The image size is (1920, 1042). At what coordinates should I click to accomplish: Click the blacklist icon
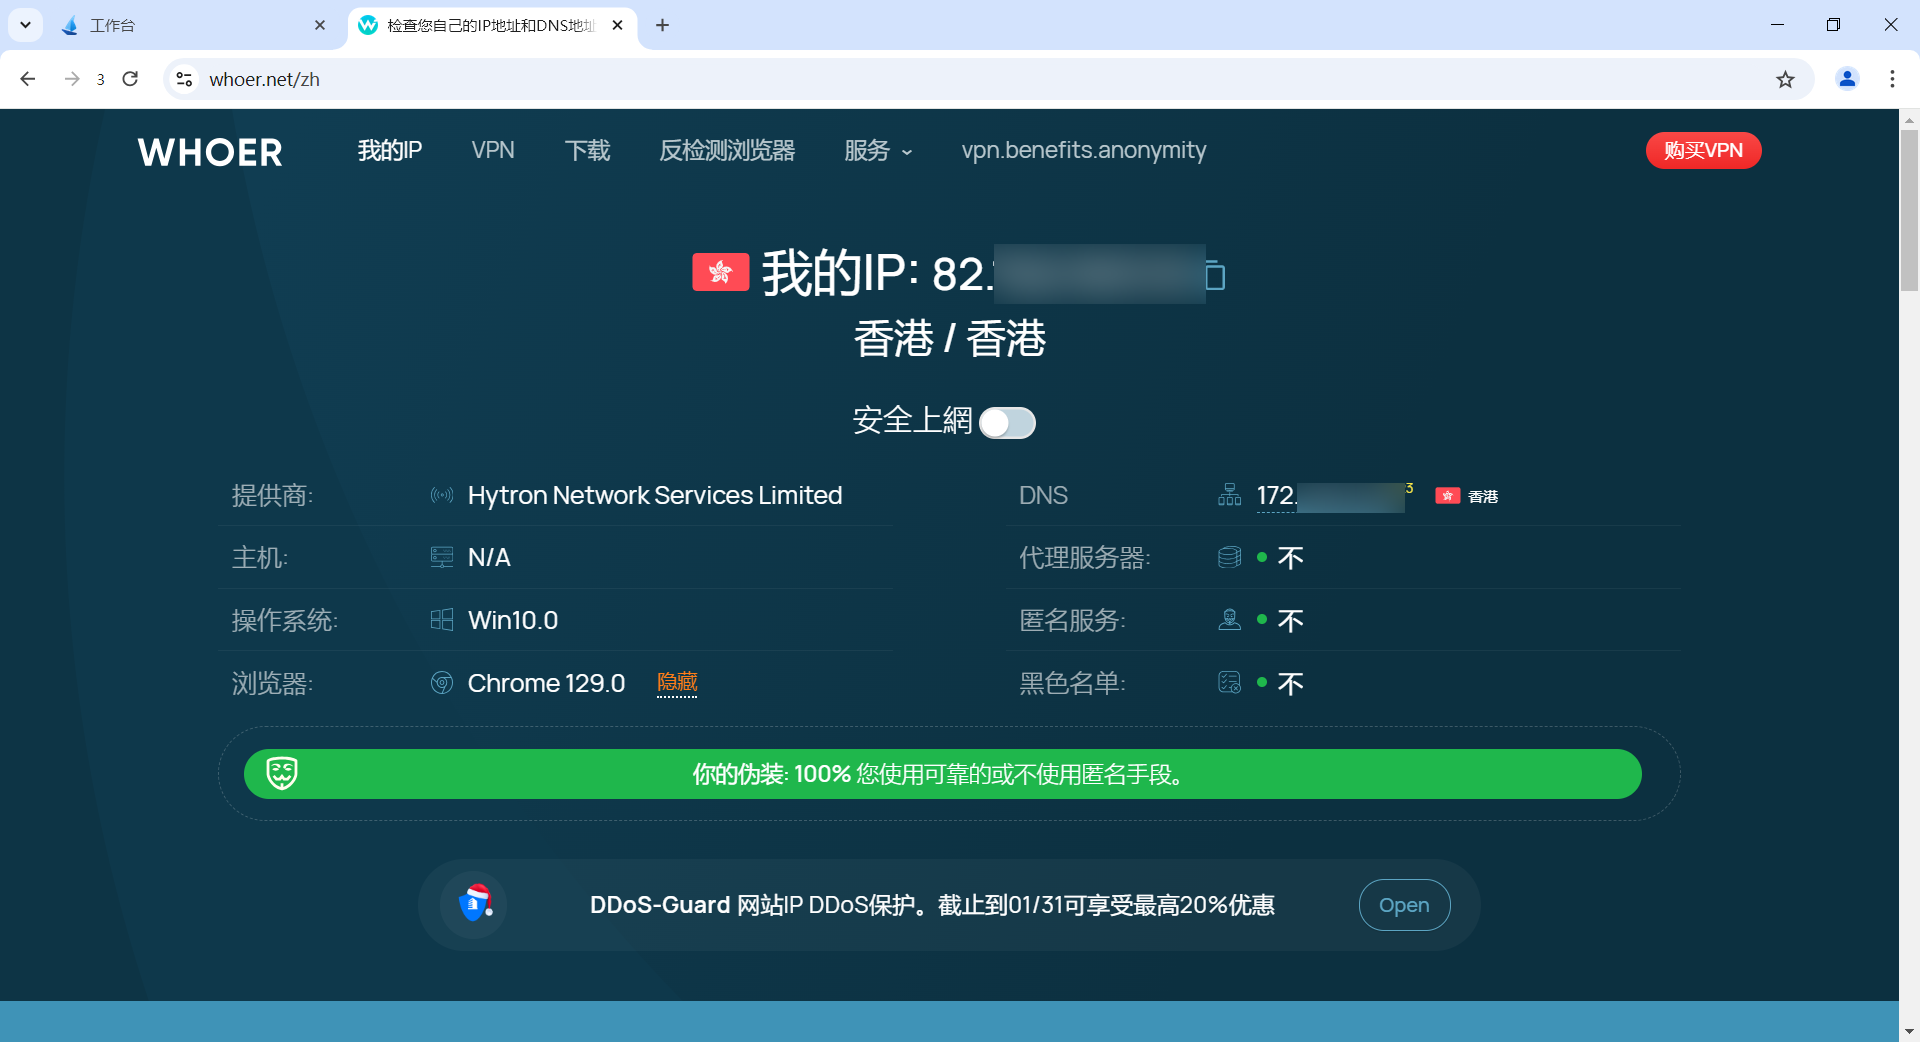click(x=1230, y=683)
